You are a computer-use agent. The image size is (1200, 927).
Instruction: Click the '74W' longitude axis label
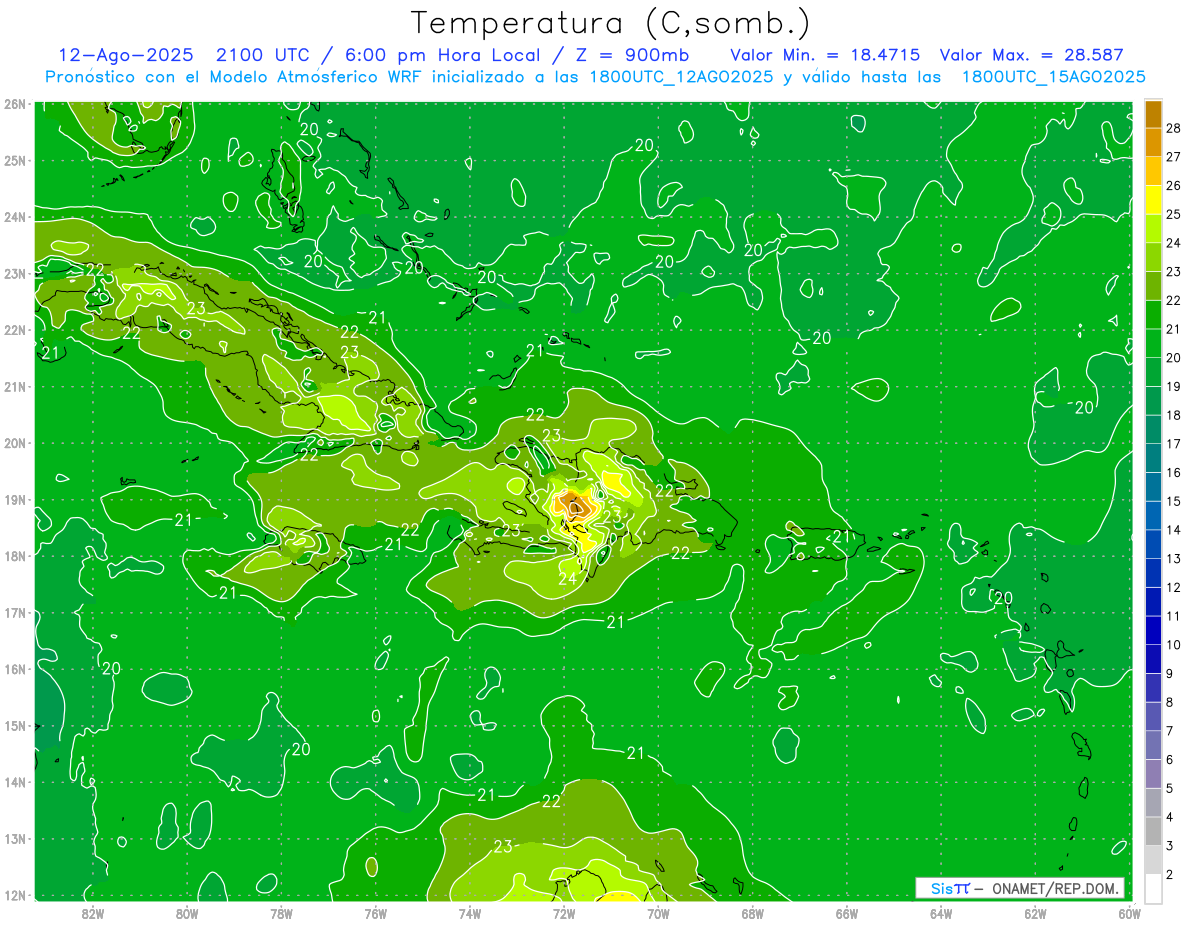[470, 913]
